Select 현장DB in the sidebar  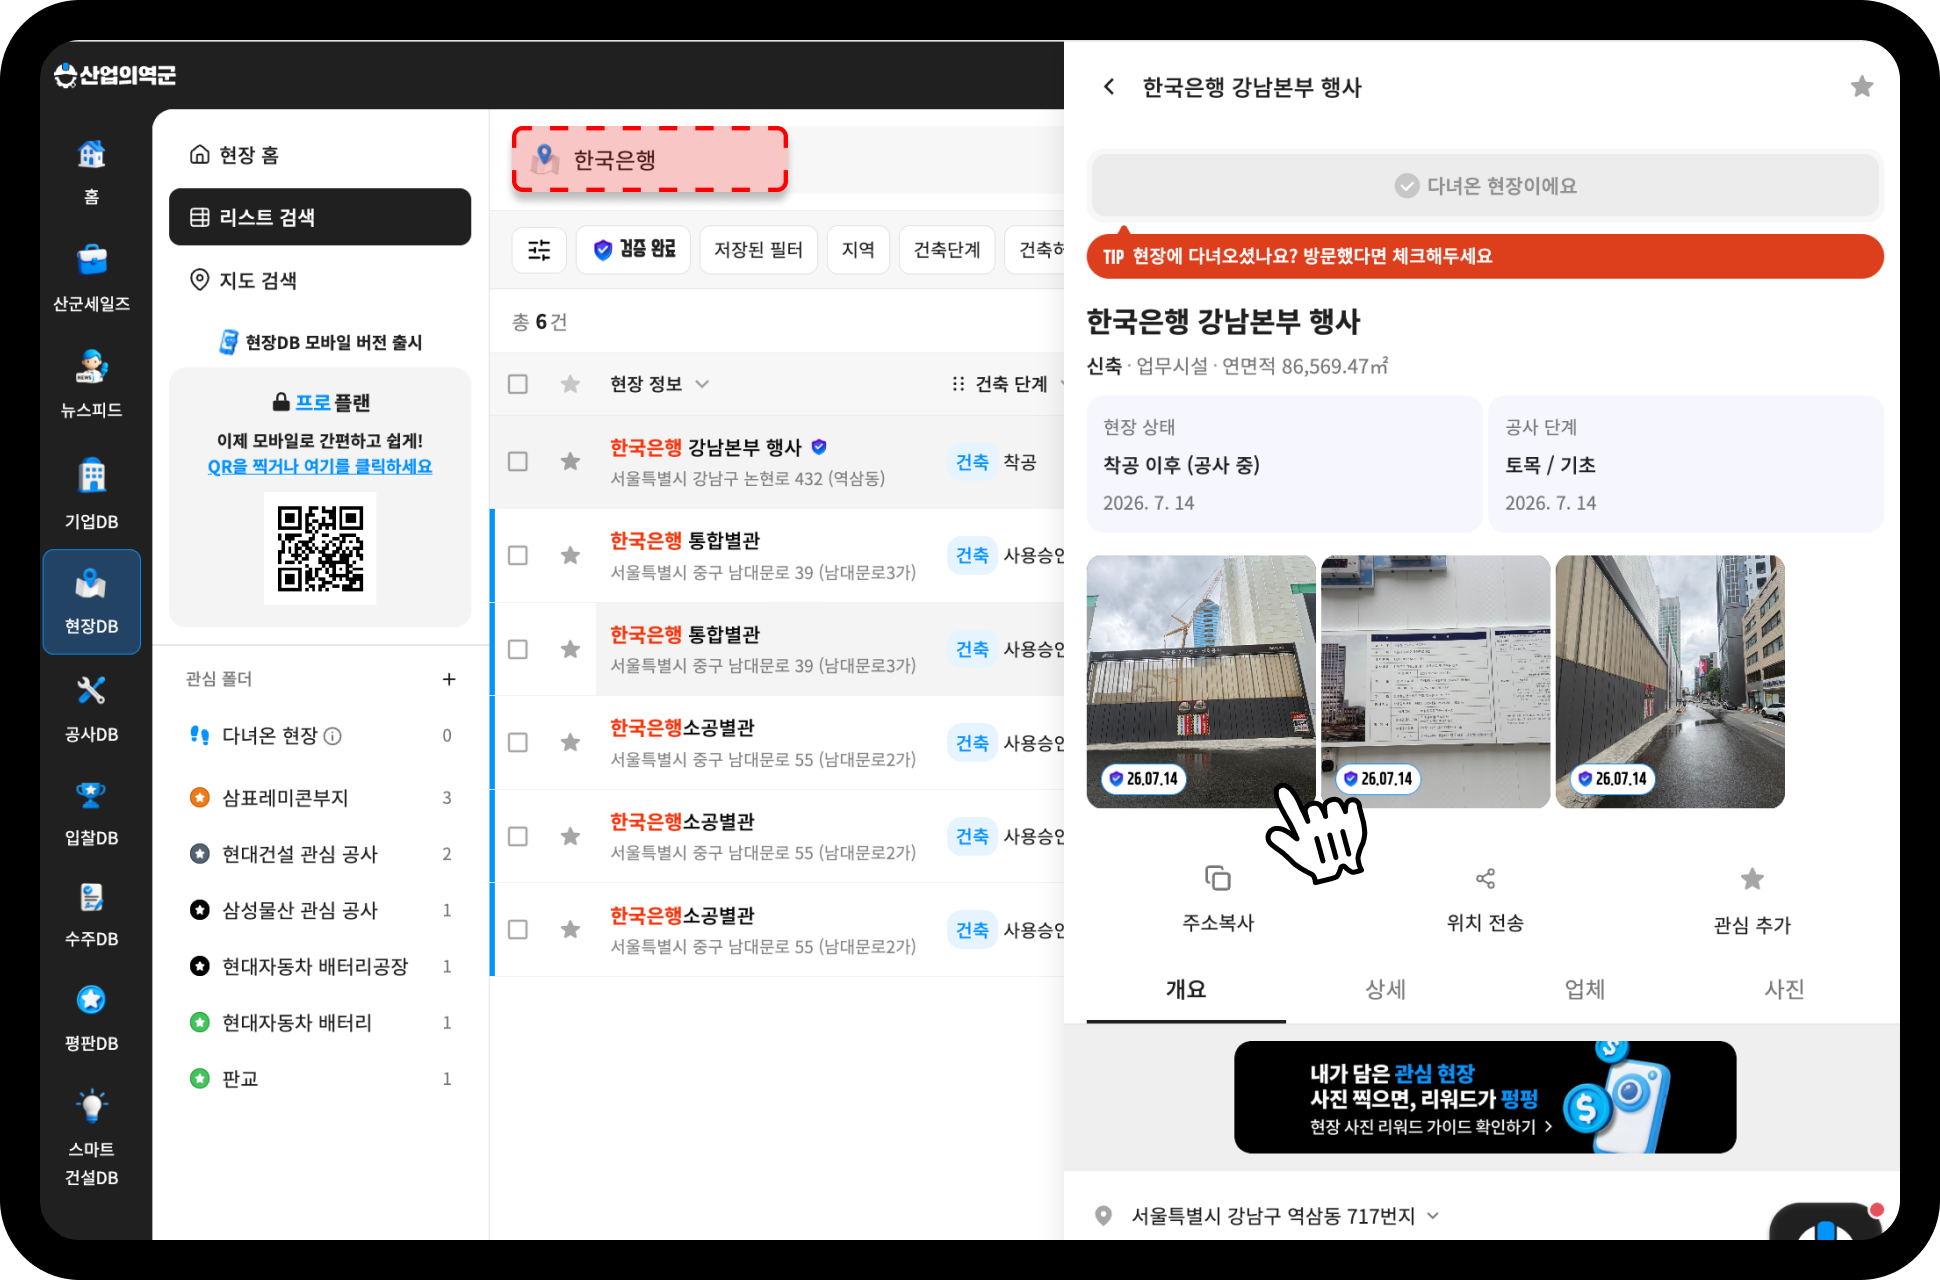coord(91,601)
